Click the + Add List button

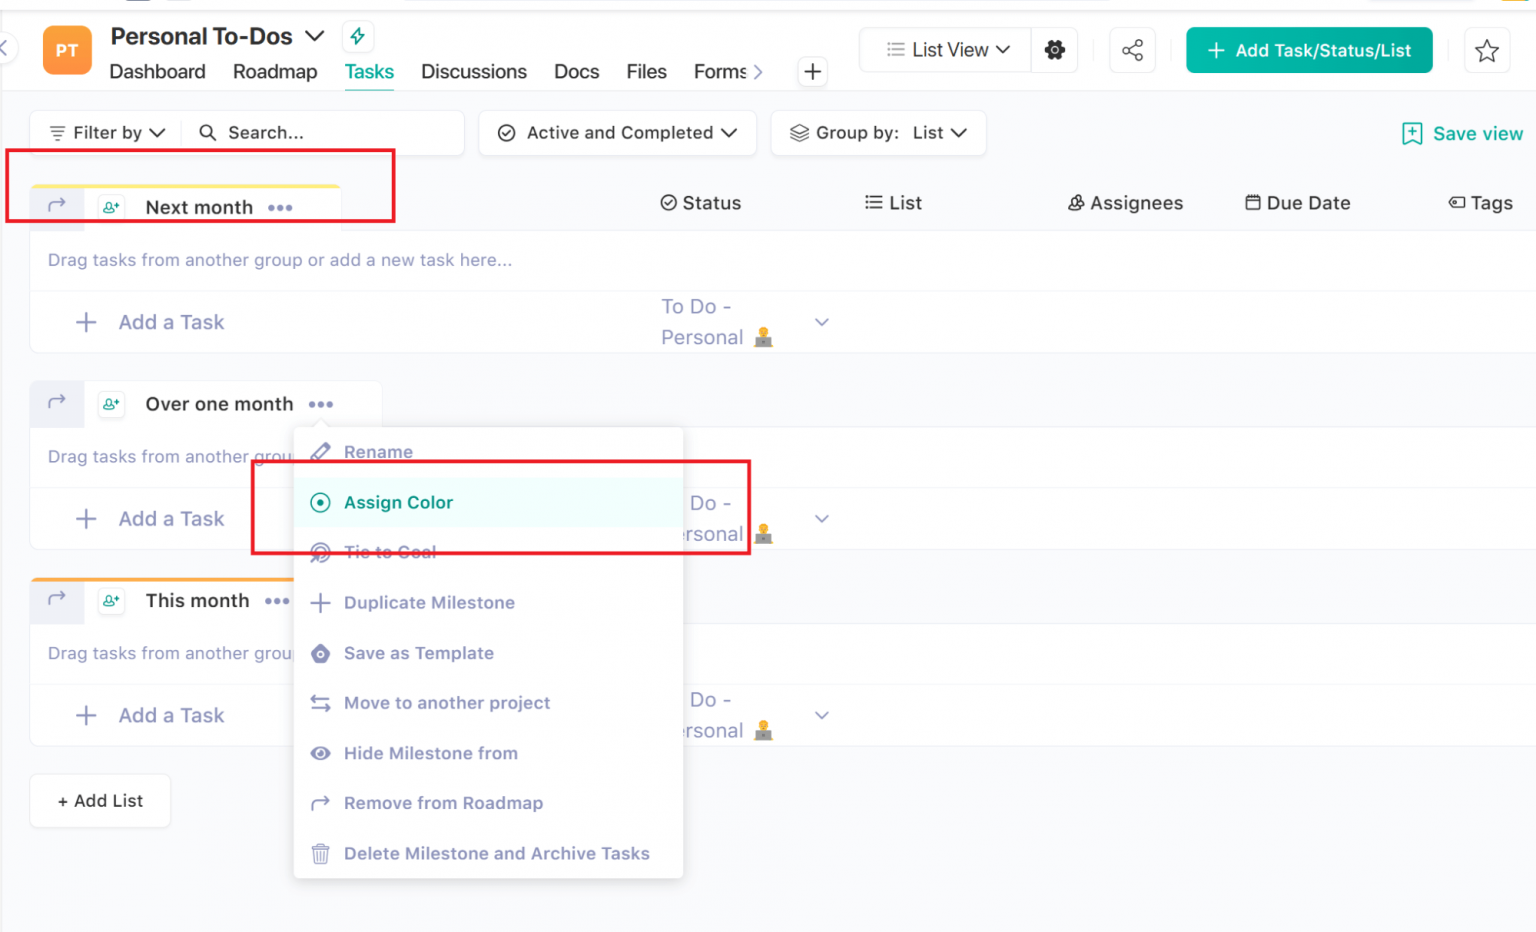click(x=100, y=801)
